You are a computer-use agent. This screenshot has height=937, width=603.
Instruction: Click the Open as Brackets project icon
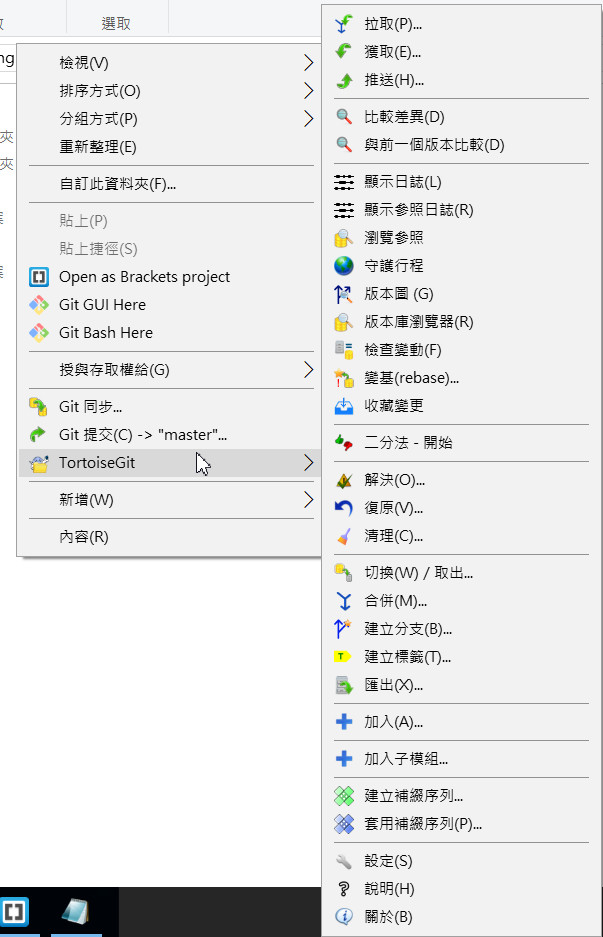point(39,277)
